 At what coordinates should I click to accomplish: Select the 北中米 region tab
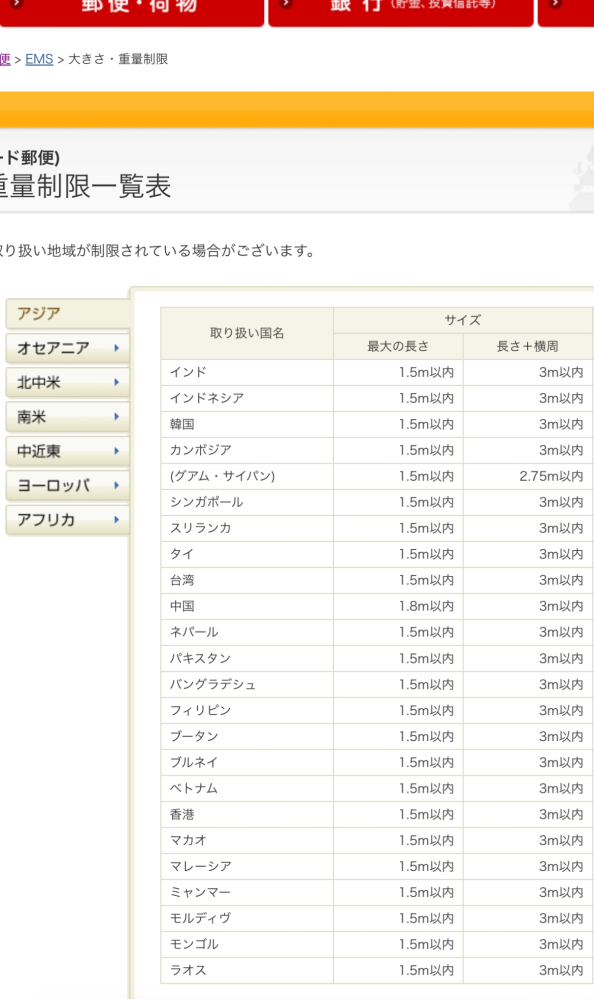[68, 382]
